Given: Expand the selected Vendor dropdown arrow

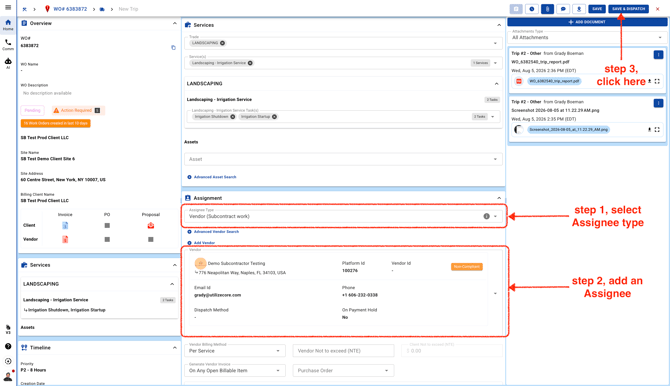Looking at the screenshot, I should click(495, 294).
